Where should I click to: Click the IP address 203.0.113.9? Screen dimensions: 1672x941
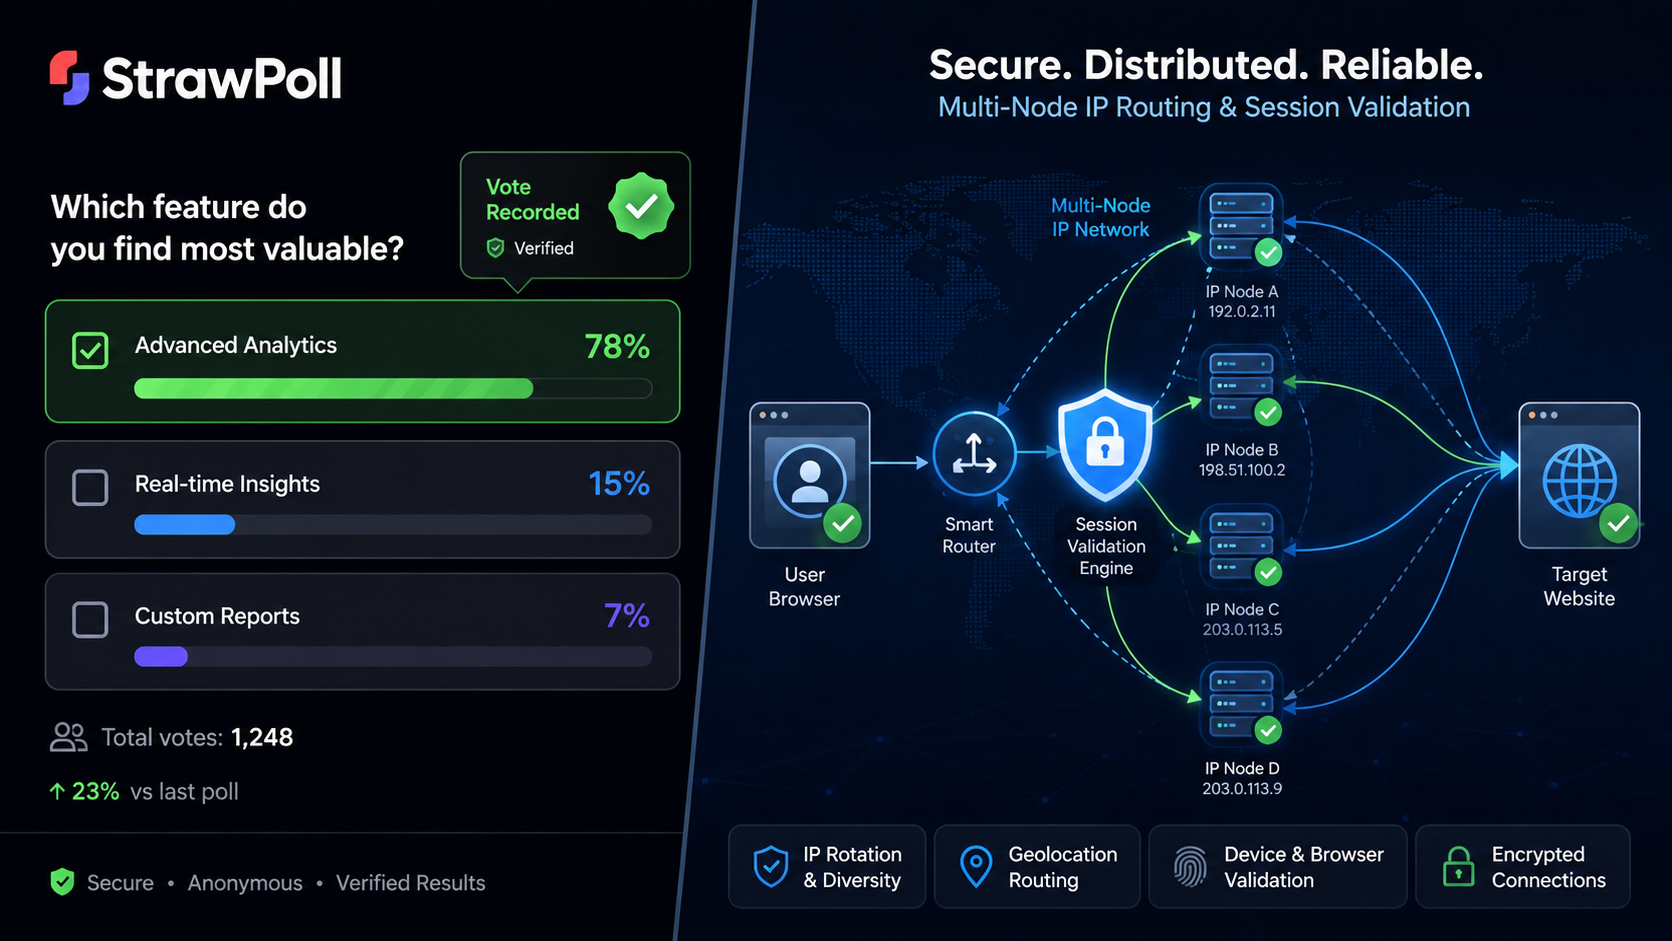pyautogui.click(x=1242, y=788)
